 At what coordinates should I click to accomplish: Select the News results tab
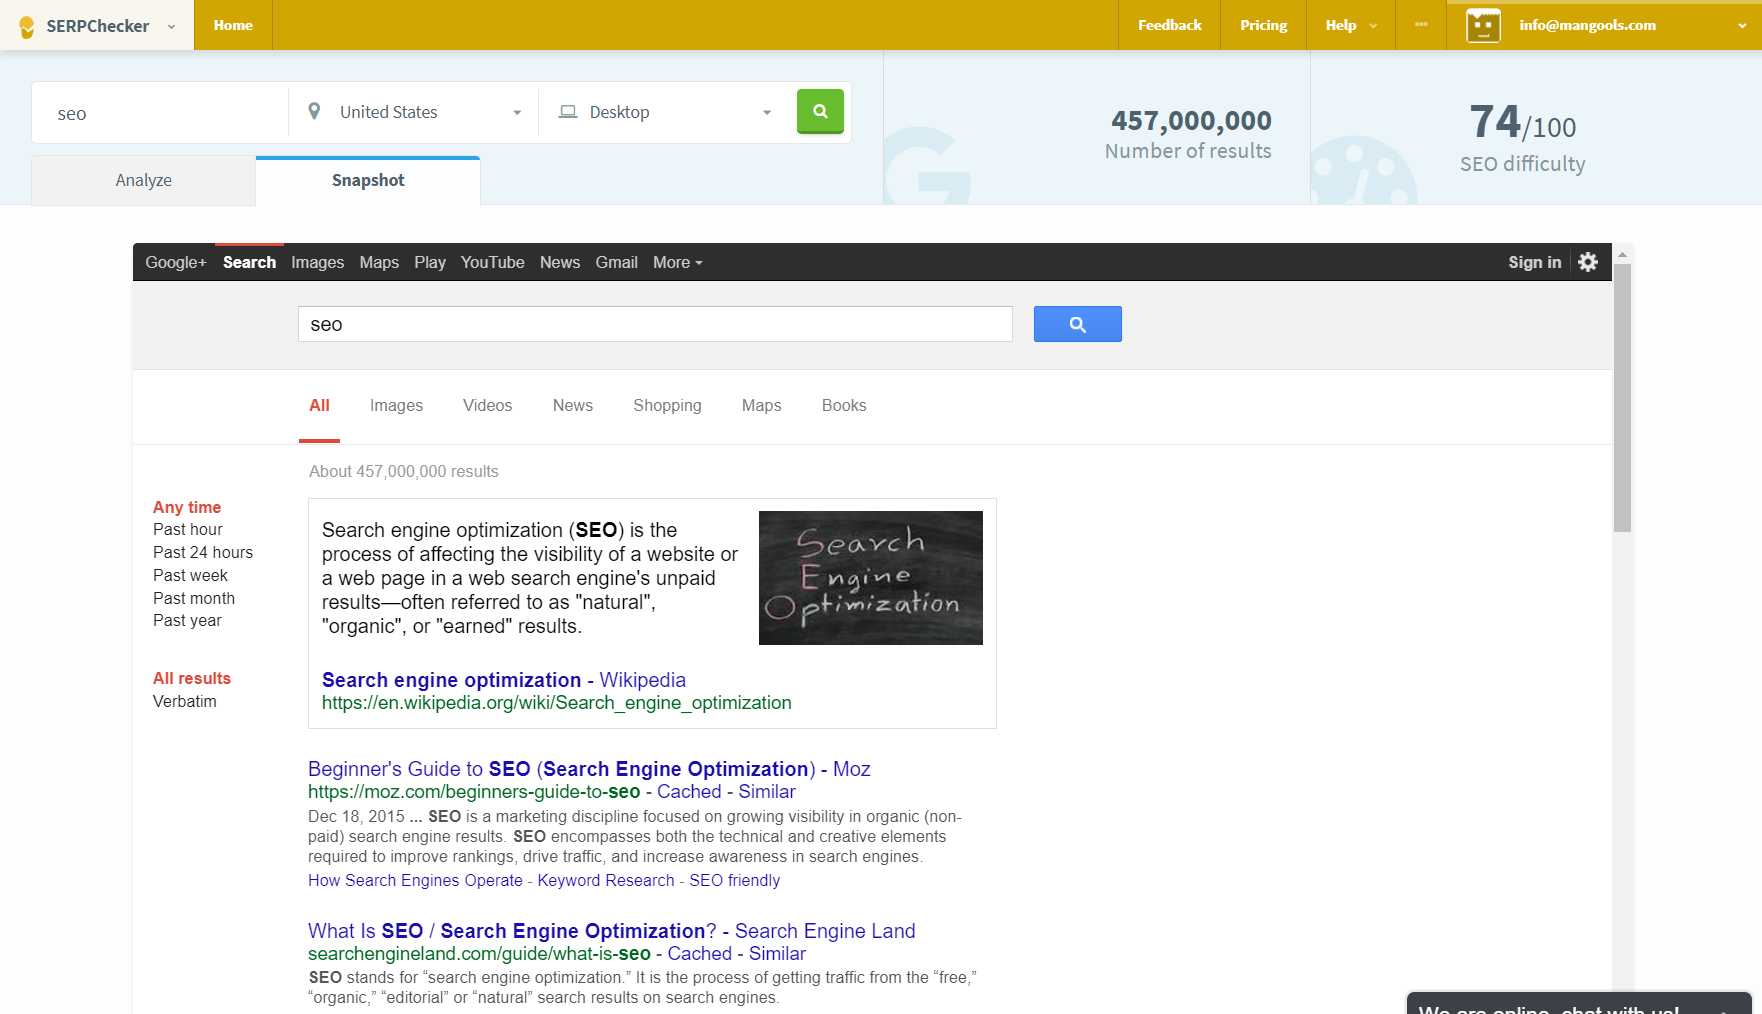pos(573,405)
